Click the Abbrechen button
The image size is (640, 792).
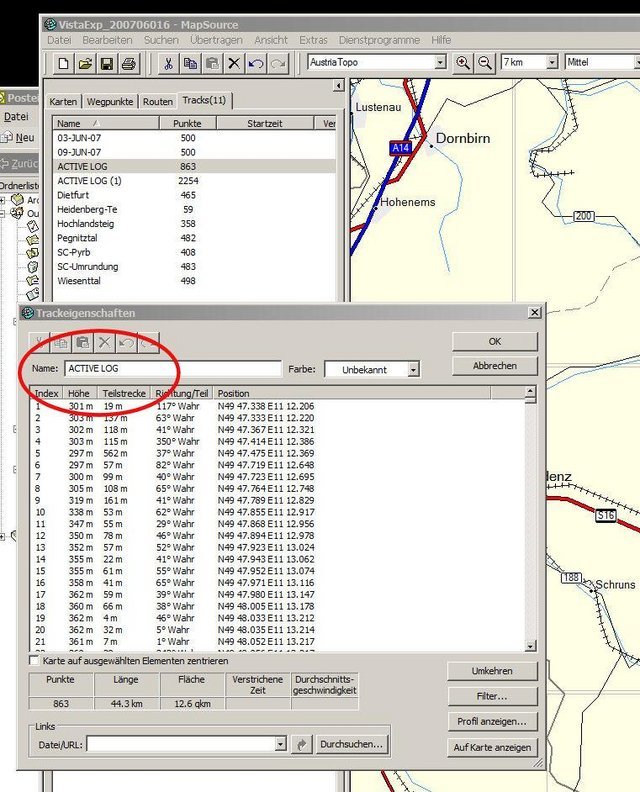pyautogui.click(x=495, y=366)
